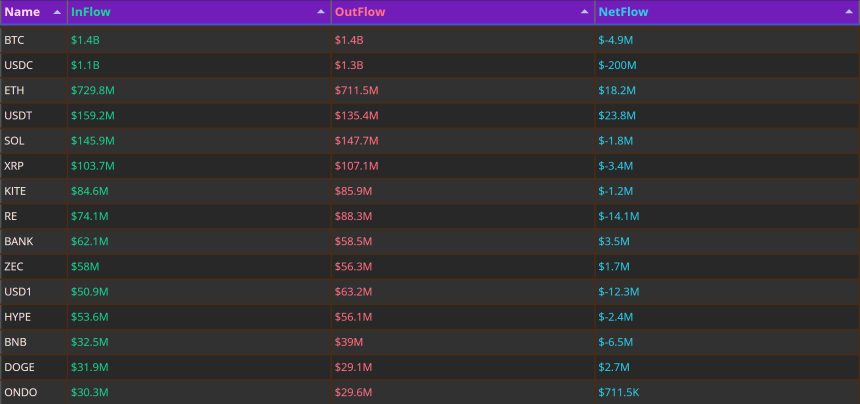Click HYPE inflow value $53.6M

coord(90,317)
